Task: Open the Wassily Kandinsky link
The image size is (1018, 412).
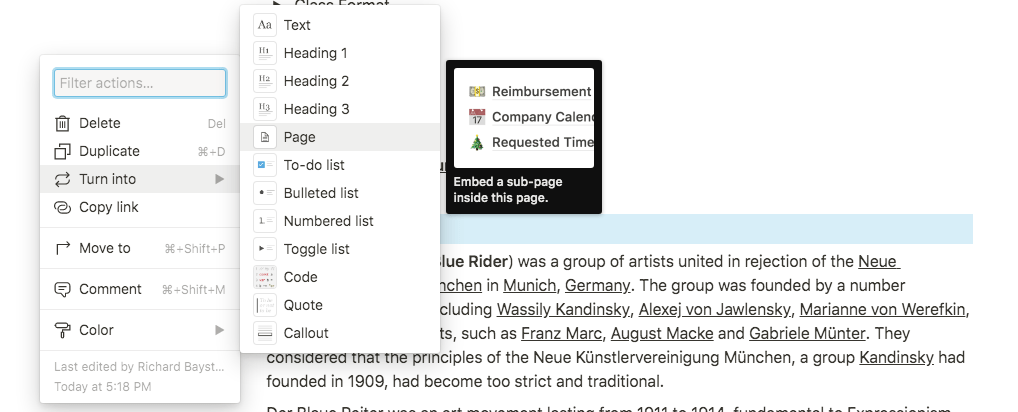Action: coord(563,309)
